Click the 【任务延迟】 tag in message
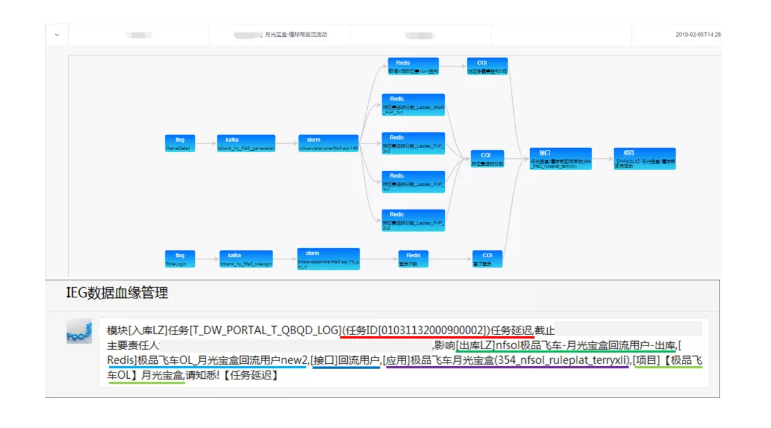771x428 pixels. (250, 375)
